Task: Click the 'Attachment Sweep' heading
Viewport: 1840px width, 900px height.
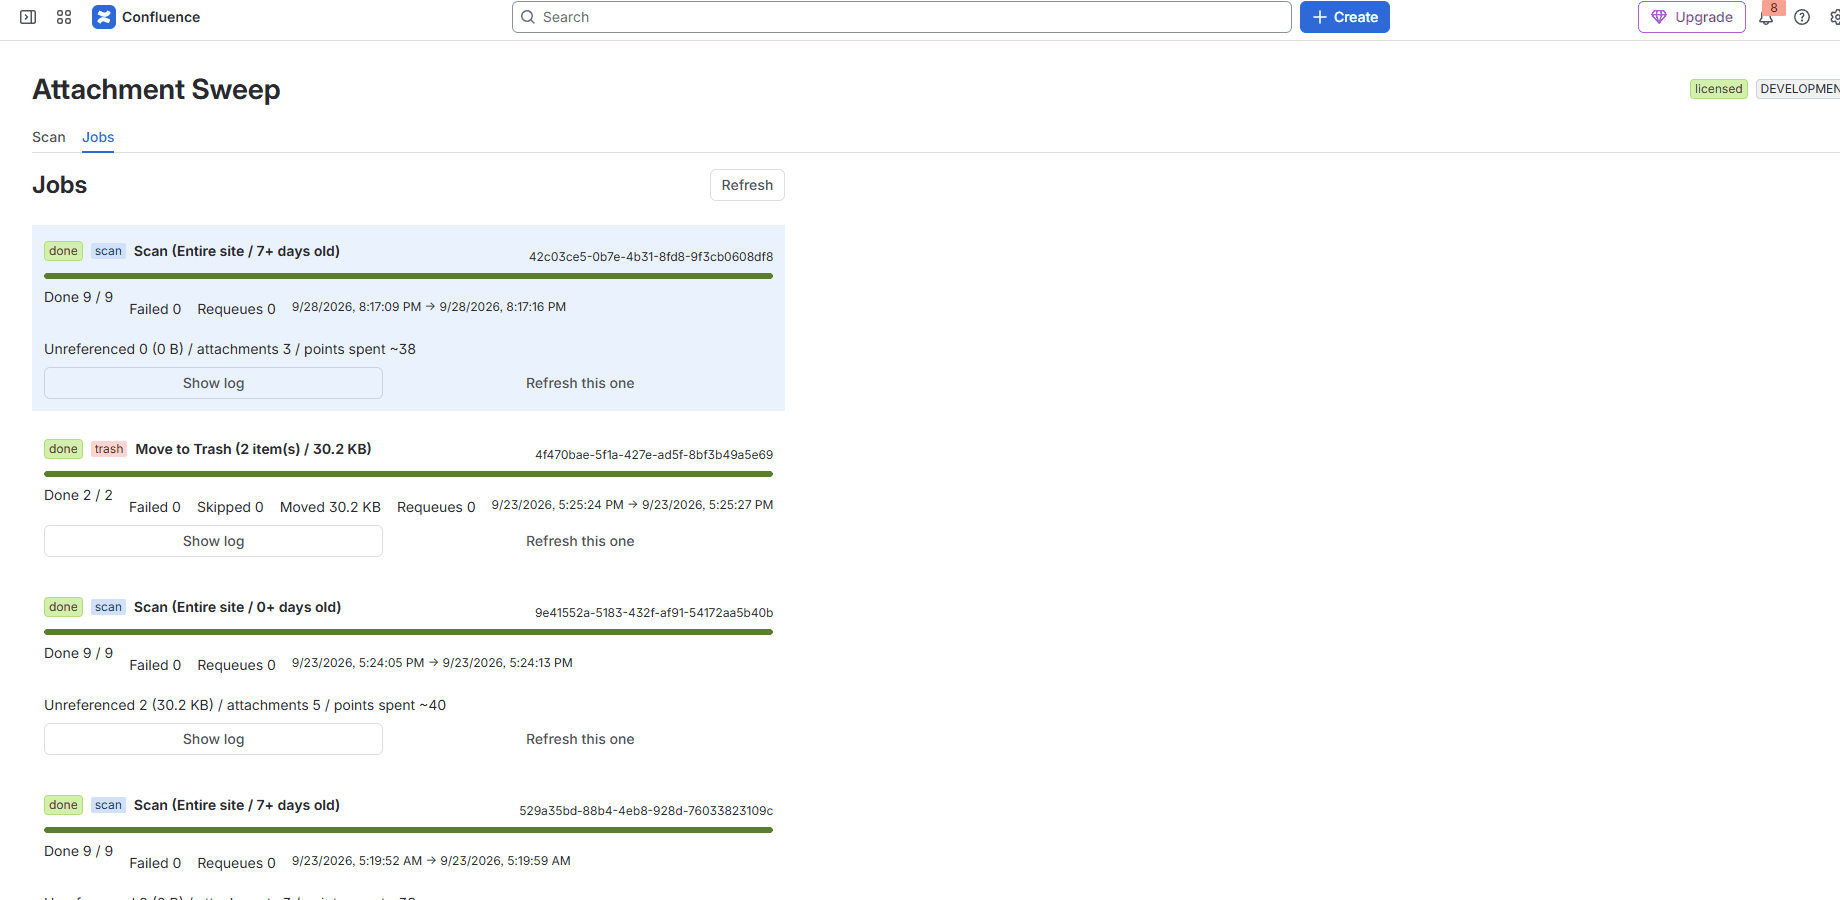Action: coord(156,90)
